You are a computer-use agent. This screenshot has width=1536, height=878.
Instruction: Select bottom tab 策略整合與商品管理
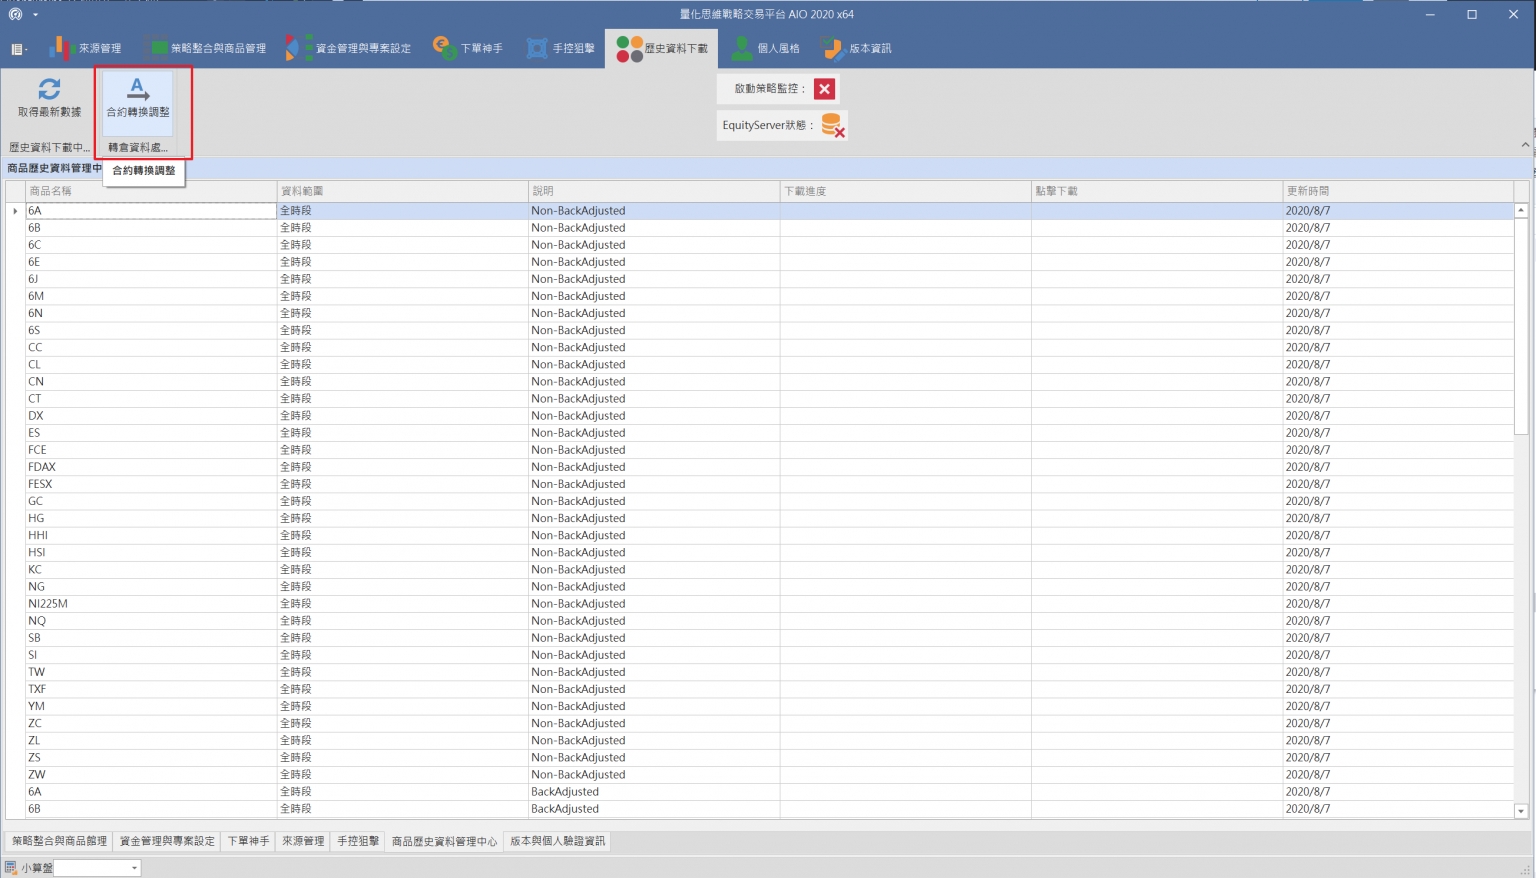tap(59, 841)
